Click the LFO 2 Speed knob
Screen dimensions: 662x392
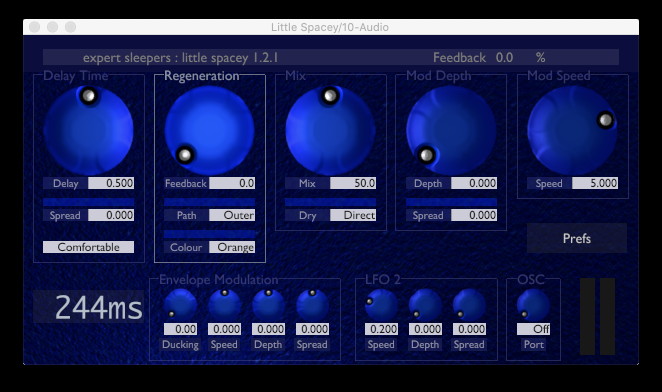tap(381, 305)
